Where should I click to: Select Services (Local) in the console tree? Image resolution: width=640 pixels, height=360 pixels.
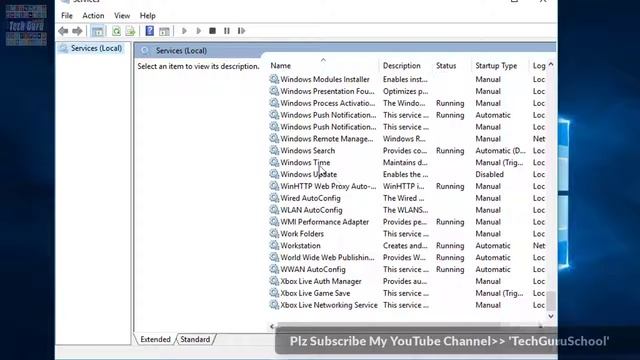tap(96, 48)
